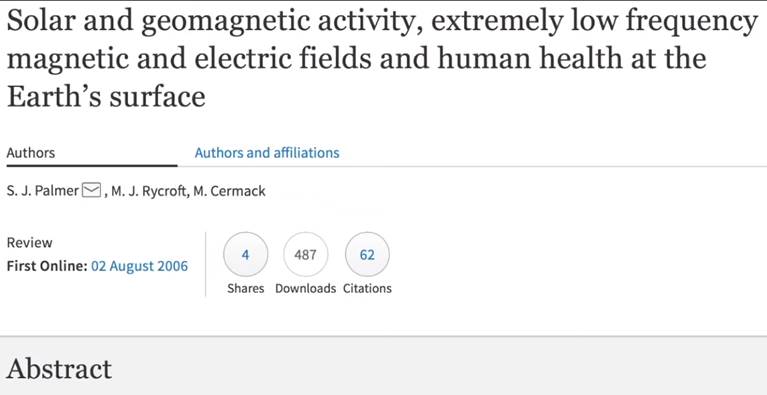This screenshot has width=767, height=395.
Task: Click the Abstract section heading
Action: point(59,369)
